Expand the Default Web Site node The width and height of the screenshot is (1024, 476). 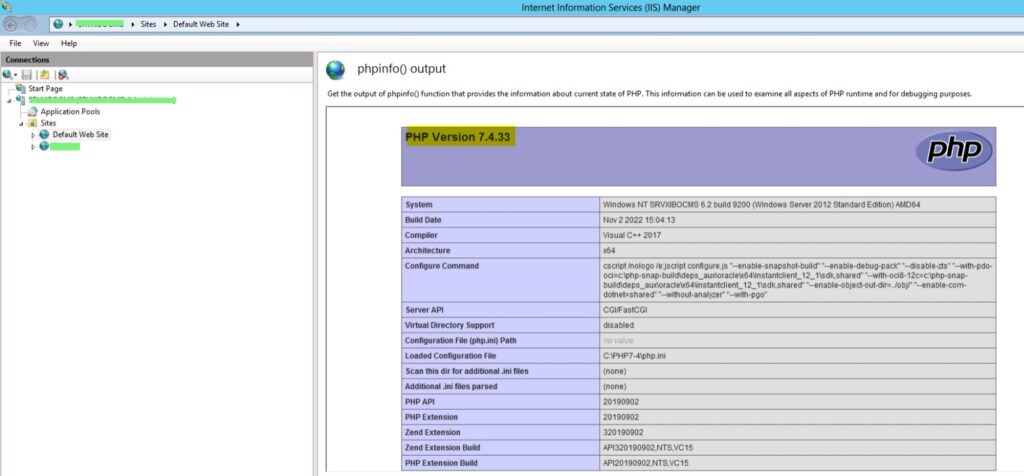(33, 135)
